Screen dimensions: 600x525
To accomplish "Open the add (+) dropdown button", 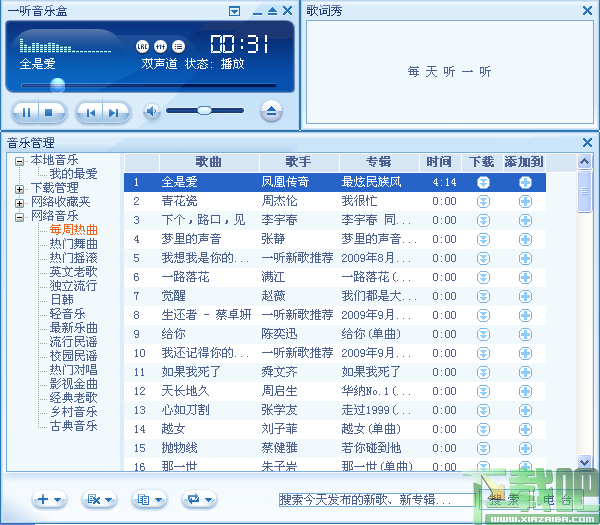I will pos(49,499).
